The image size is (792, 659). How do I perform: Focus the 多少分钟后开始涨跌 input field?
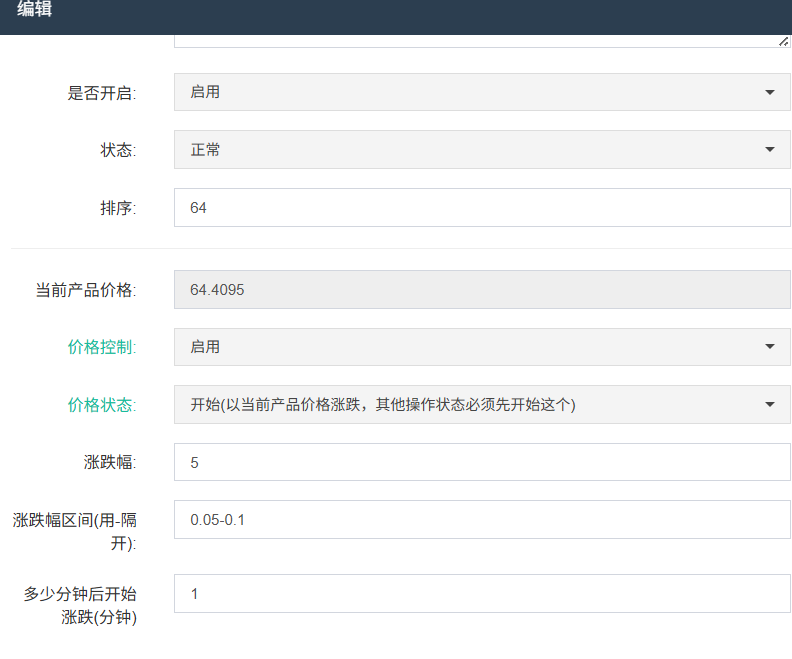pyautogui.click(x=481, y=594)
